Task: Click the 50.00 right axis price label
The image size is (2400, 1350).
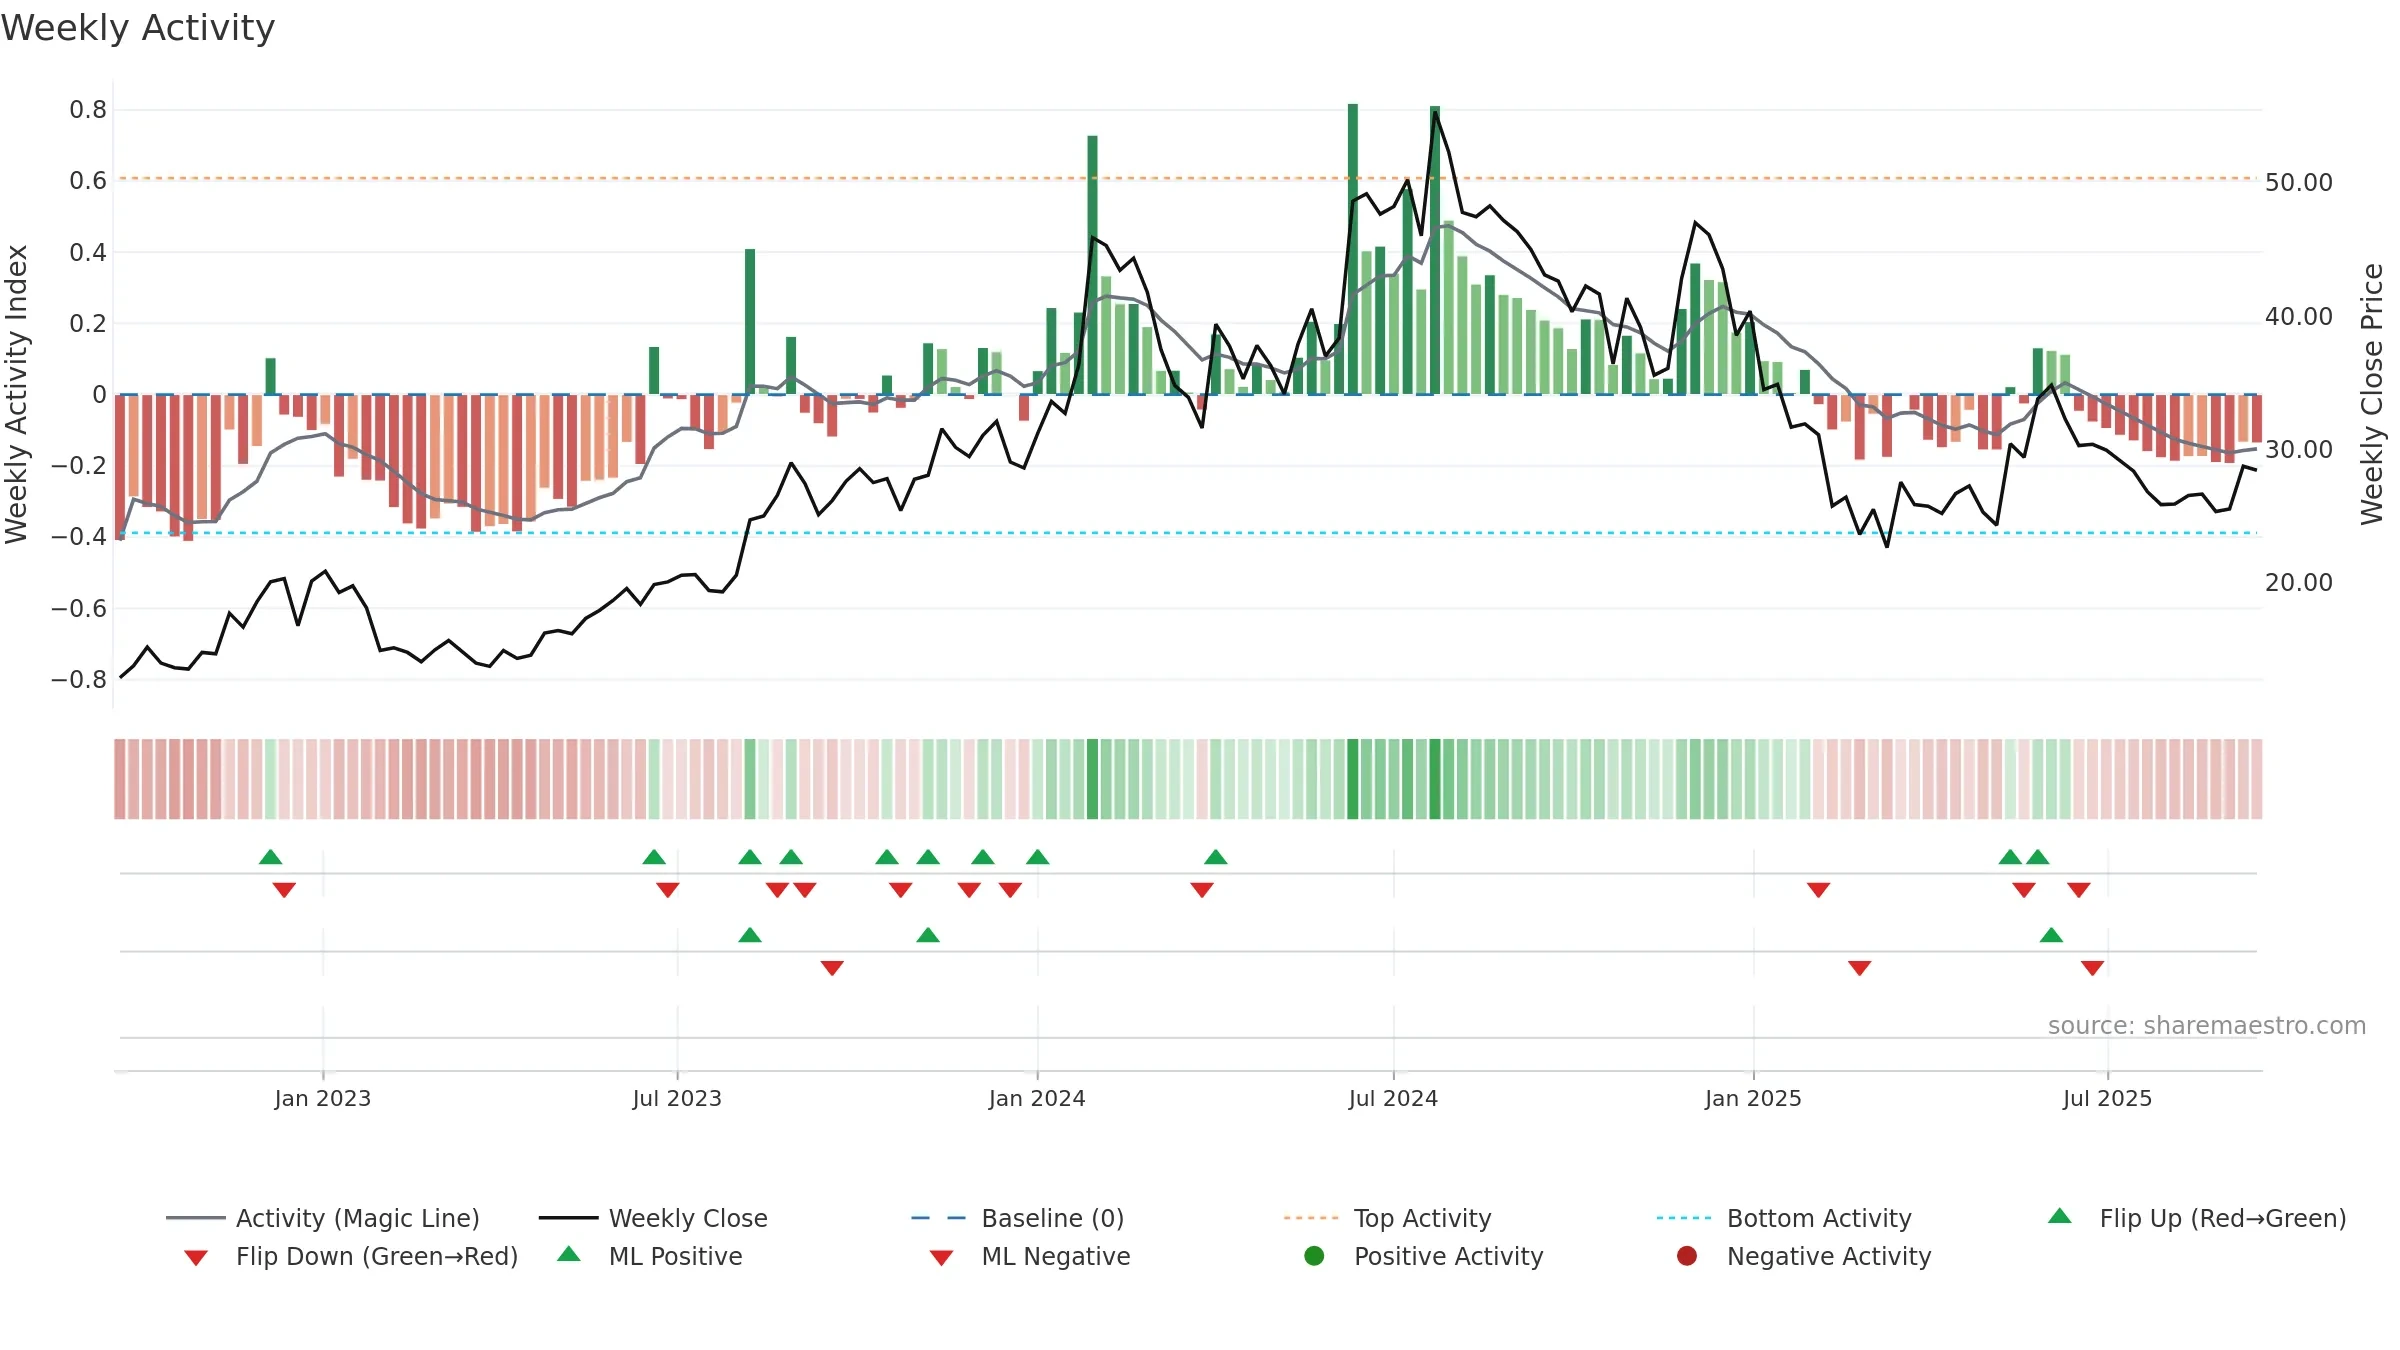Action: pyautogui.click(x=2298, y=182)
